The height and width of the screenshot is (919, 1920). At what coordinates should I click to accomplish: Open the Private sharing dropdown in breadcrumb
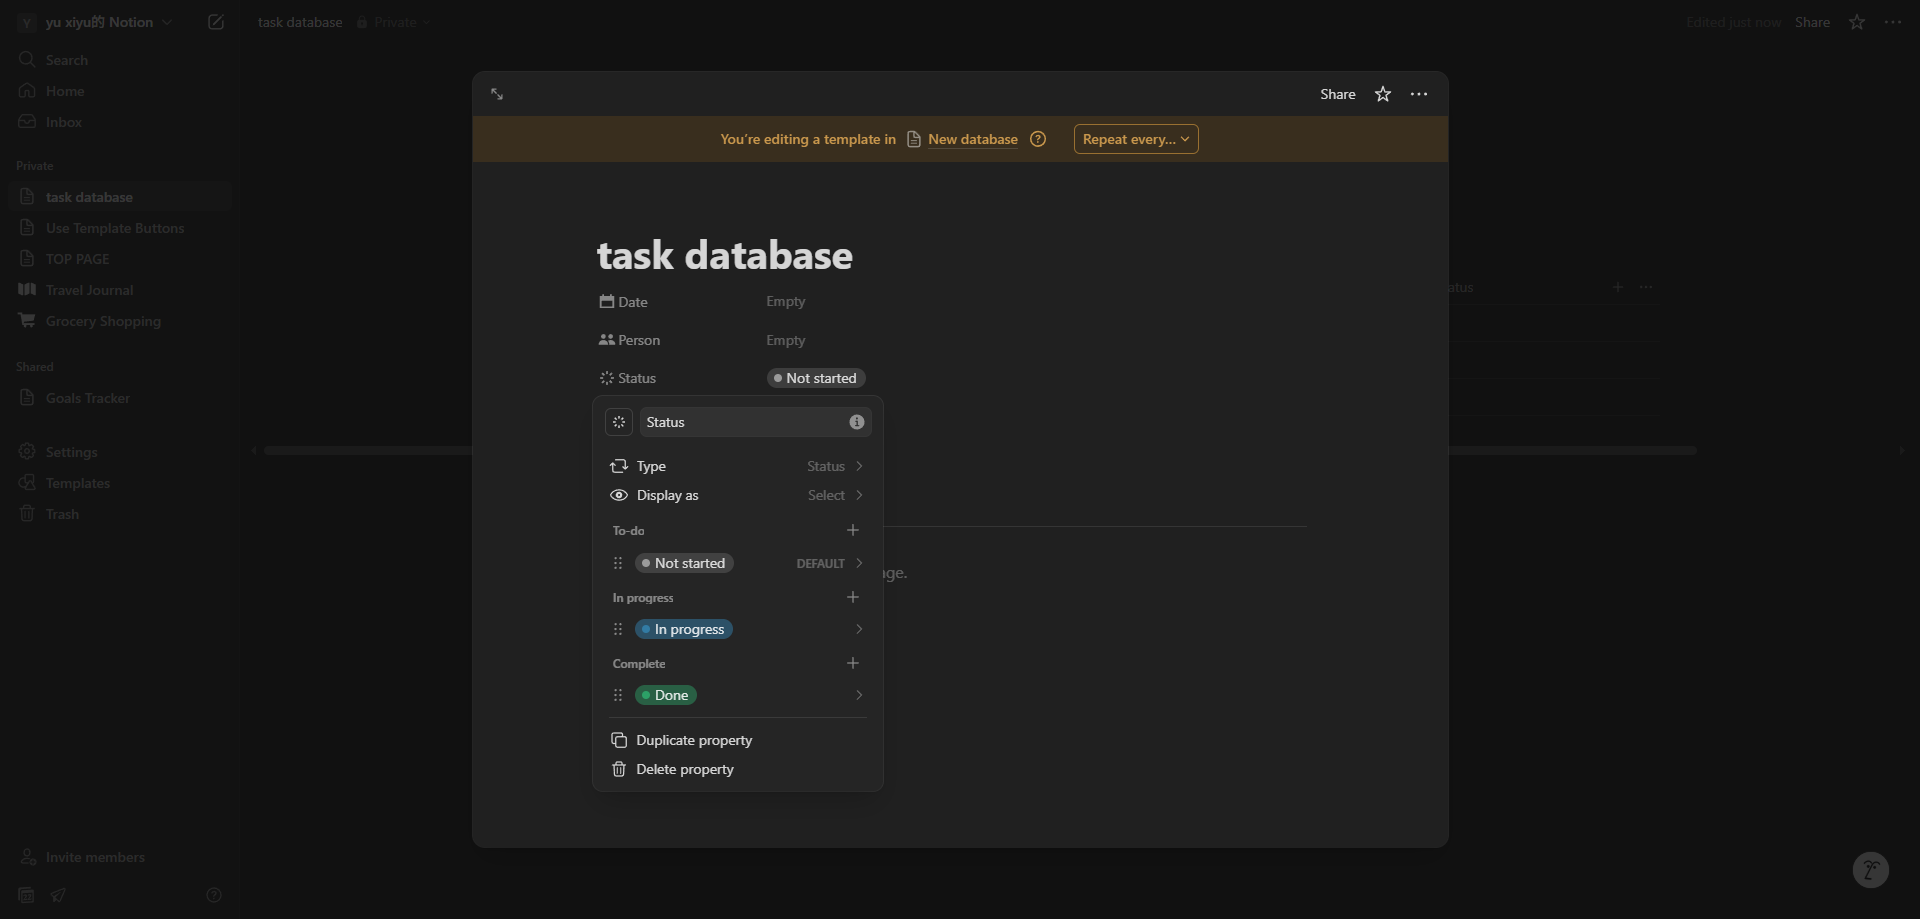pyautogui.click(x=394, y=22)
